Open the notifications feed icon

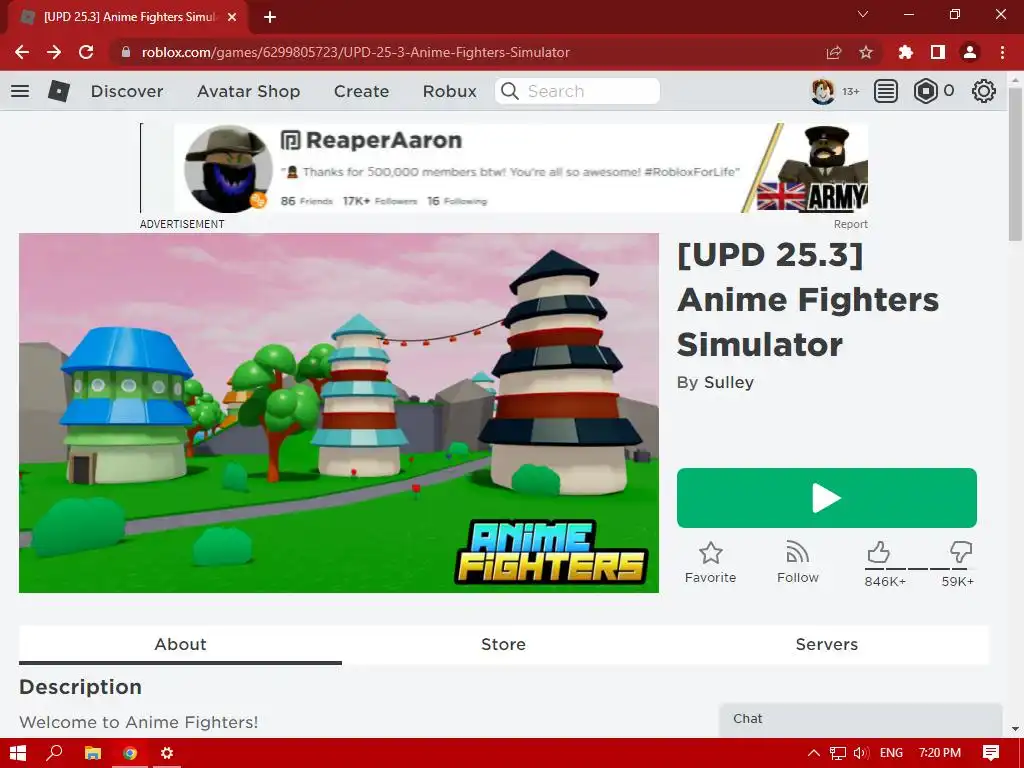[x=886, y=91]
